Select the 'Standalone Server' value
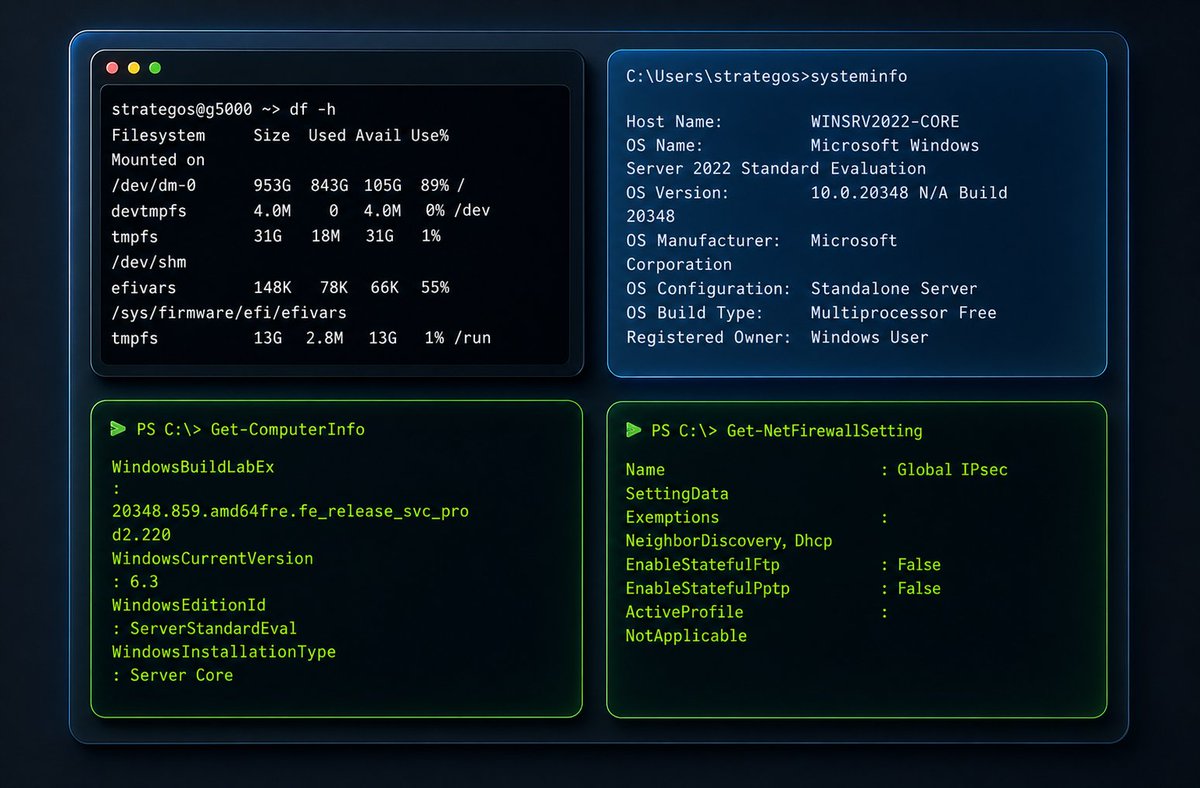Image resolution: width=1200 pixels, height=788 pixels. click(894, 289)
